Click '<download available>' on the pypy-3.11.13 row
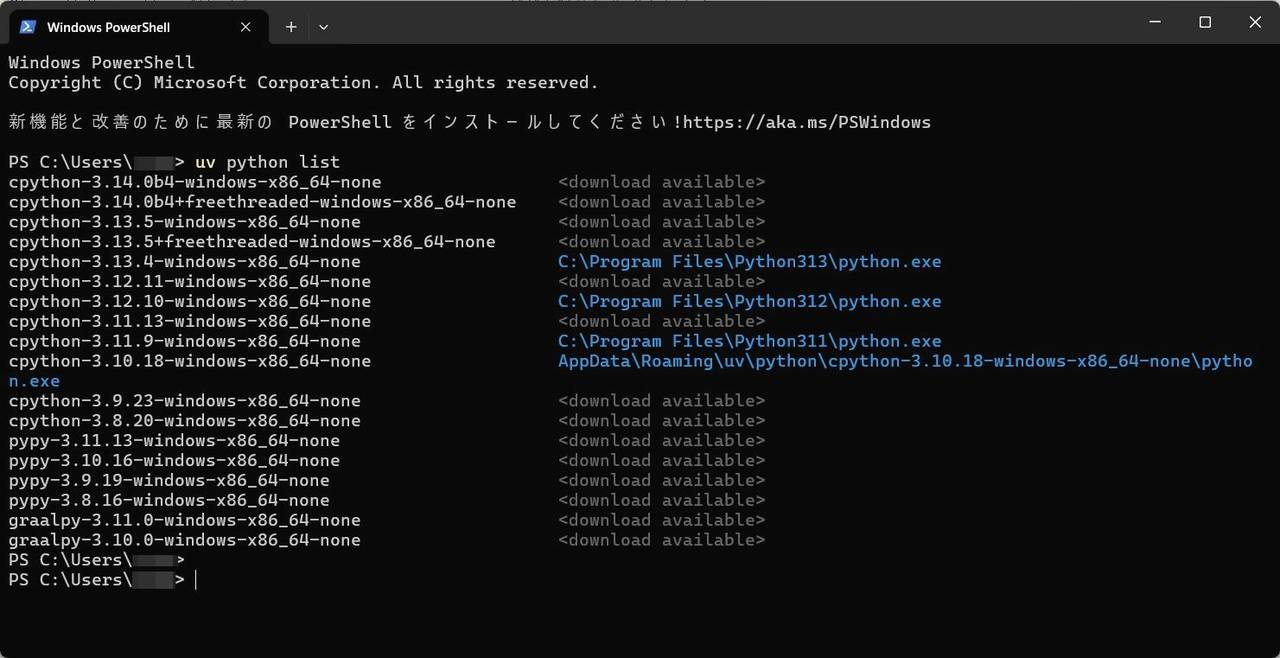1280x658 pixels. pyautogui.click(x=662, y=441)
